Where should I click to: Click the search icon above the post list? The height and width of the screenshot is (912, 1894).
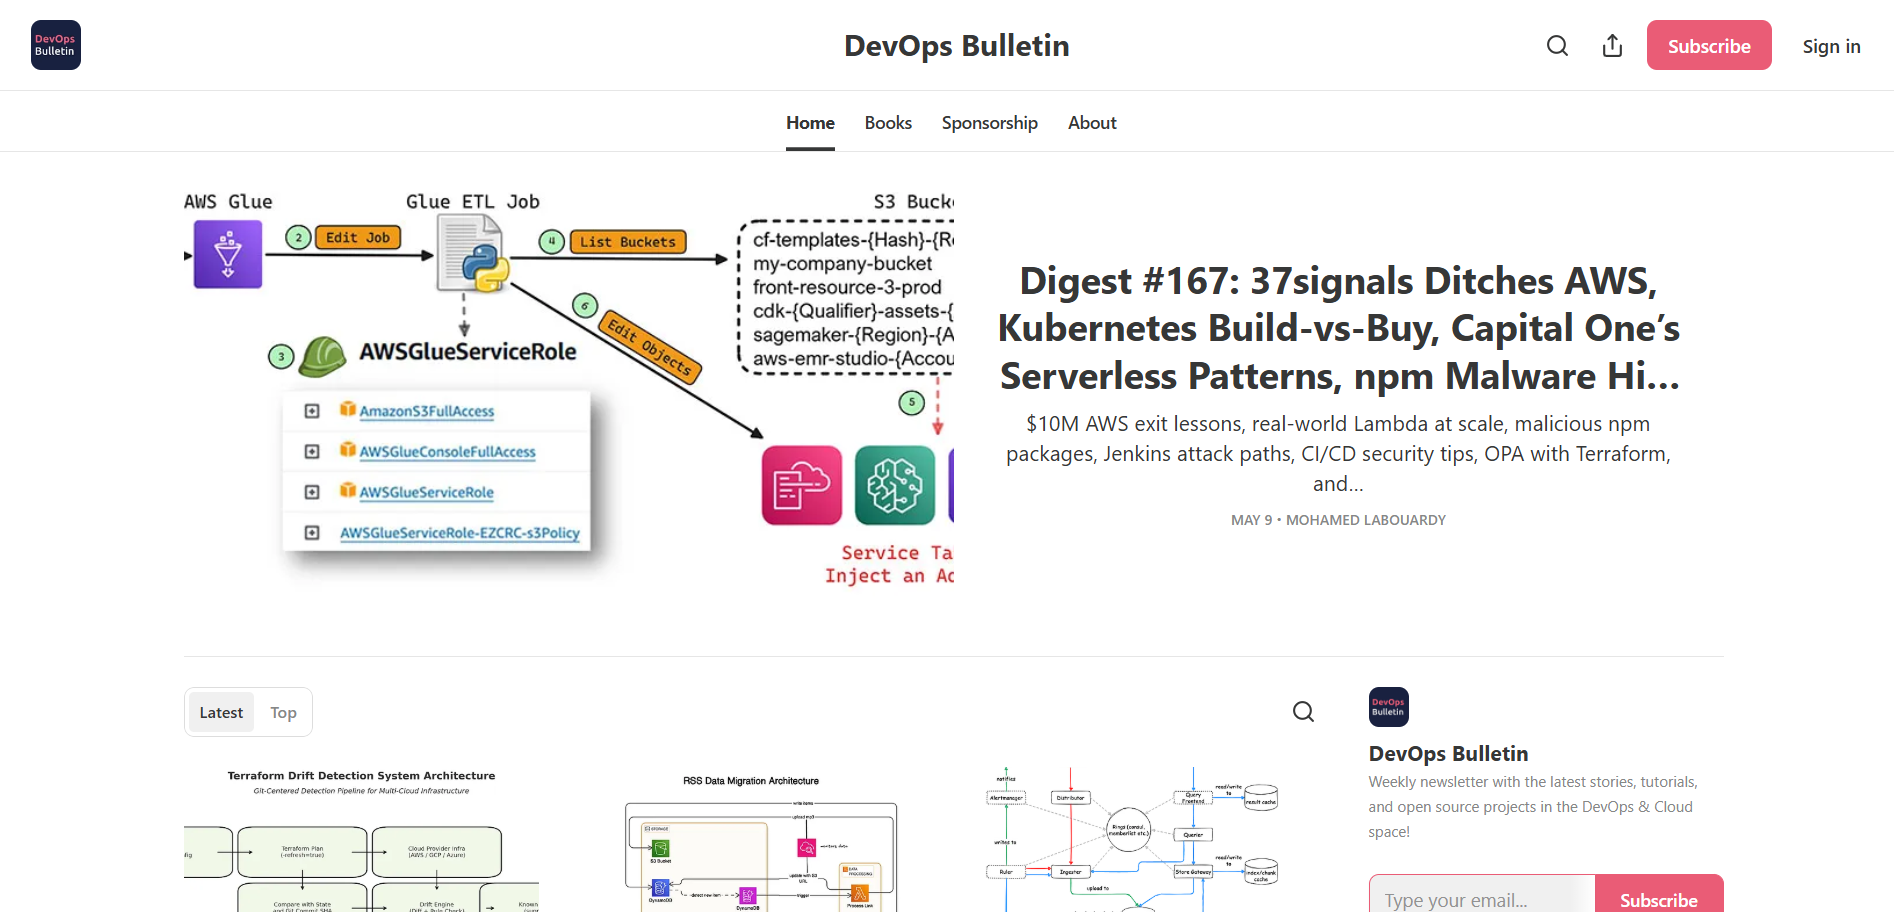tap(1303, 712)
